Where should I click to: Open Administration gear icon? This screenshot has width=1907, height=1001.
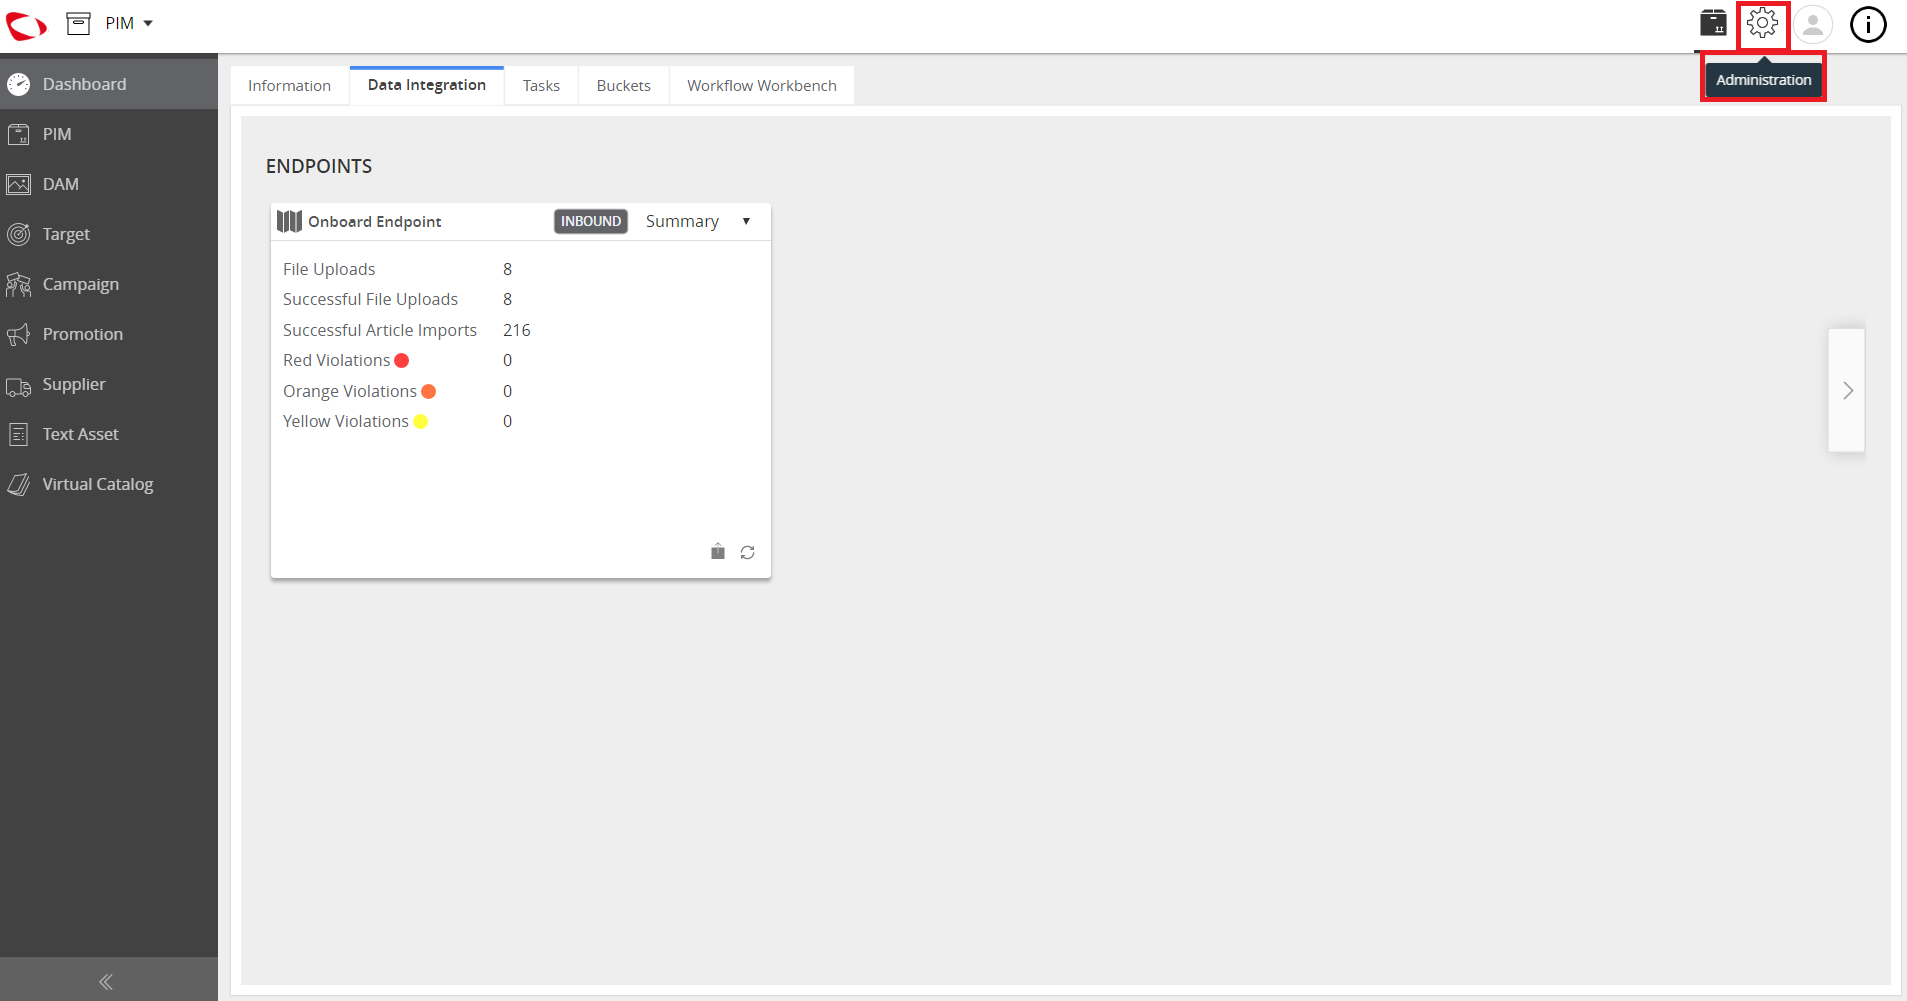(1763, 23)
